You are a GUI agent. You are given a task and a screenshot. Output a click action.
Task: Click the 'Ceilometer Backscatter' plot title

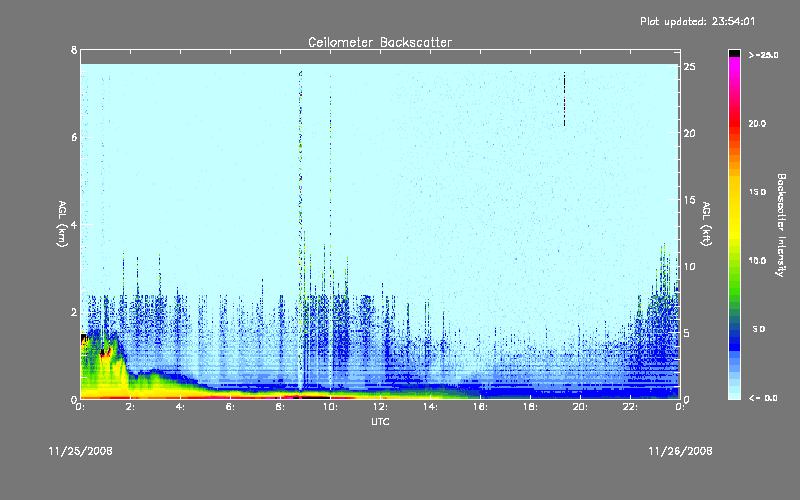[x=380, y=42]
